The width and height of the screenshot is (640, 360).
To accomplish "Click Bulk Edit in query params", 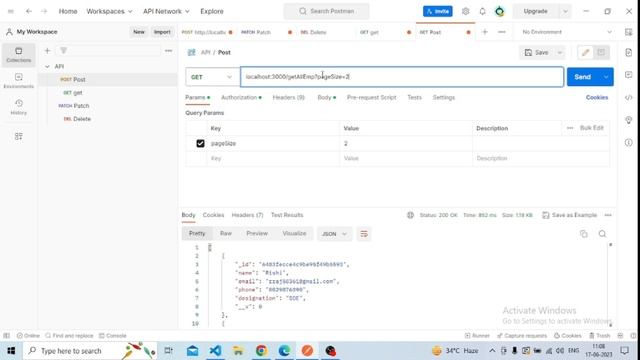I will (591, 128).
